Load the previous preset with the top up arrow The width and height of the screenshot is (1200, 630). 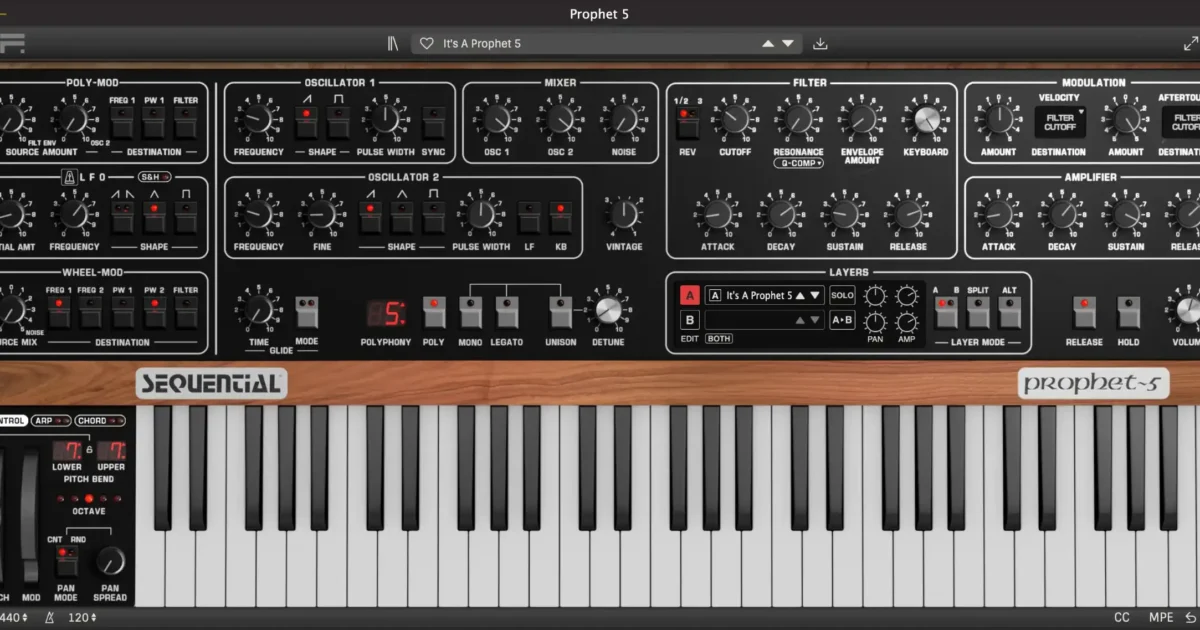(x=768, y=43)
